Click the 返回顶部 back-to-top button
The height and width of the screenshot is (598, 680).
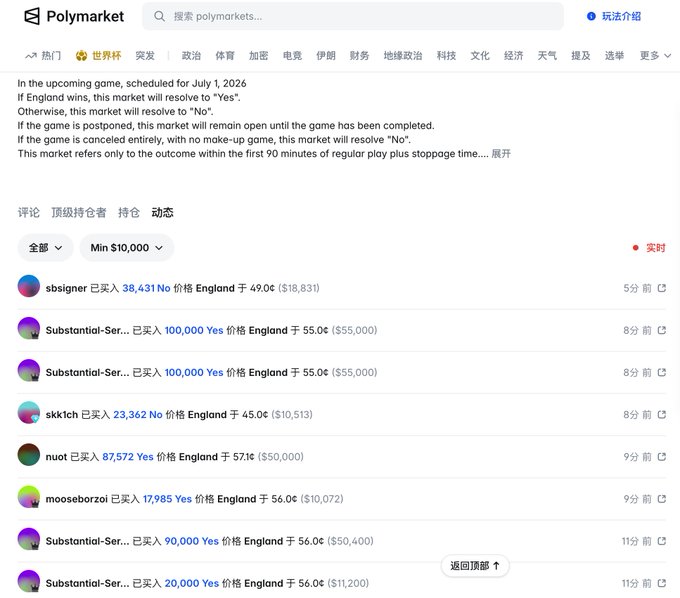pyautogui.click(x=475, y=565)
